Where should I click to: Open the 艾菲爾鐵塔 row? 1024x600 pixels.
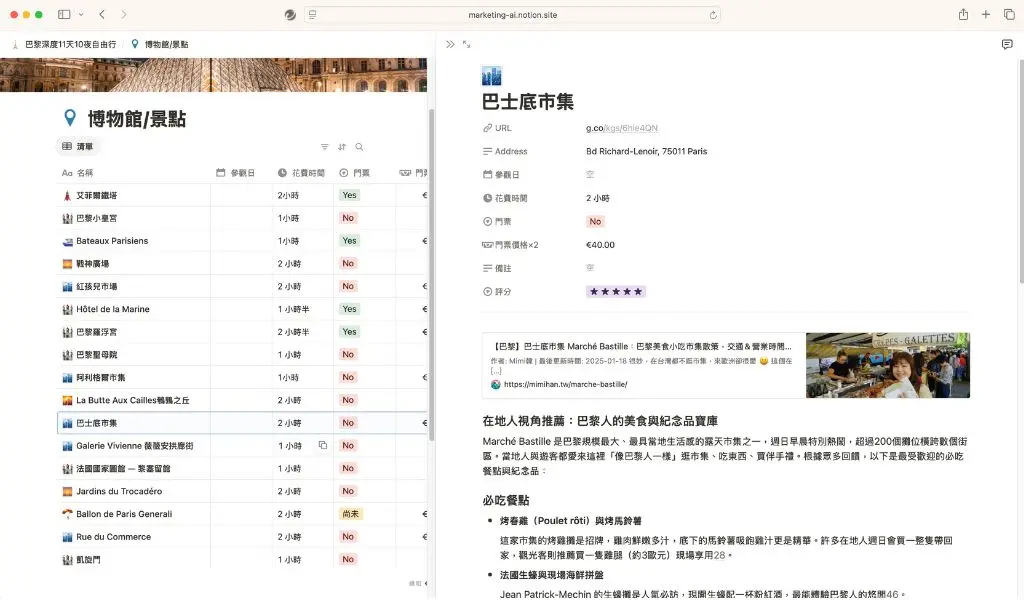[97, 196]
